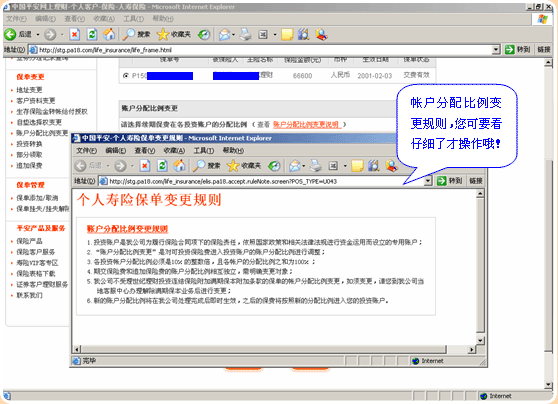This screenshot has width=558, height=404.
Task: Click main browser vertical scrollbar down arrow
Action: pyautogui.click(x=548, y=384)
